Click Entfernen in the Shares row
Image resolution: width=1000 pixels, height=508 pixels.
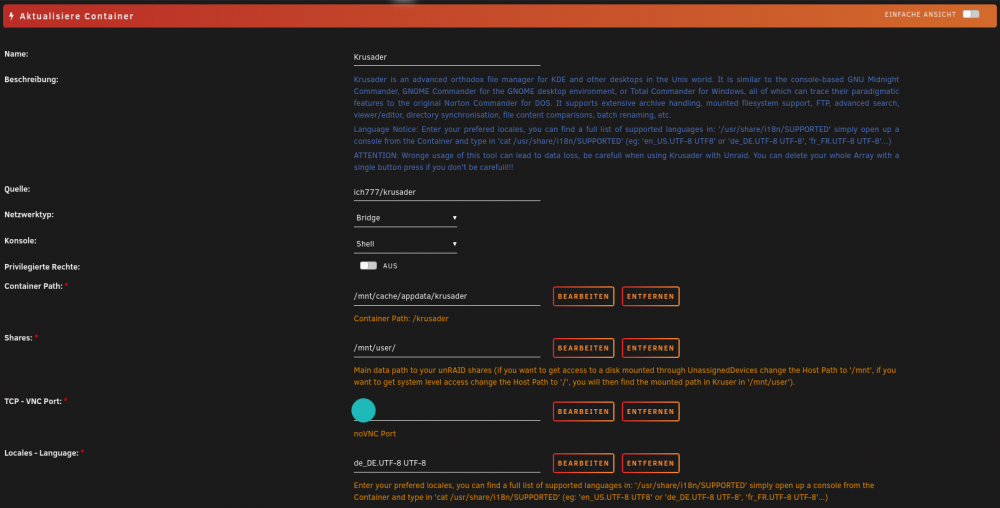pyautogui.click(x=651, y=348)
